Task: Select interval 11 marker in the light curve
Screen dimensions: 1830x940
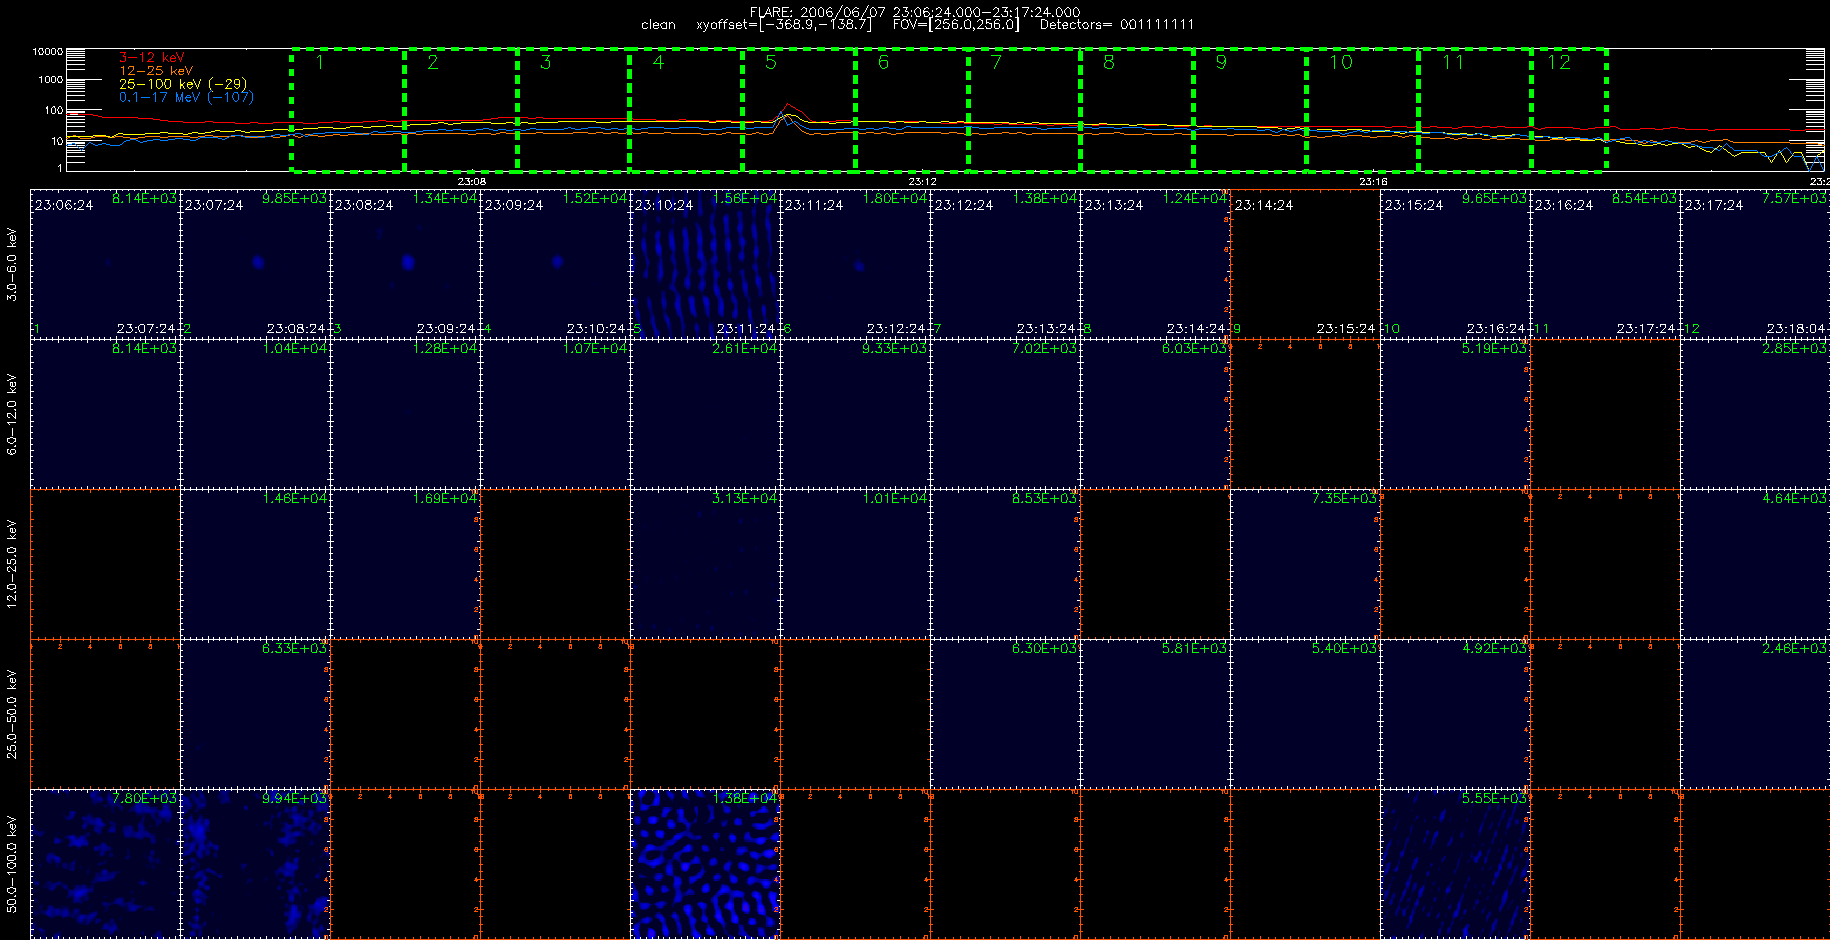Action: pyautogui.click(x=1453, y=63)
